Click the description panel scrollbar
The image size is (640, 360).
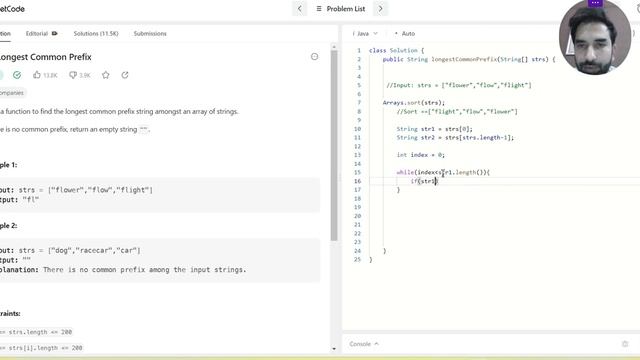334,145
